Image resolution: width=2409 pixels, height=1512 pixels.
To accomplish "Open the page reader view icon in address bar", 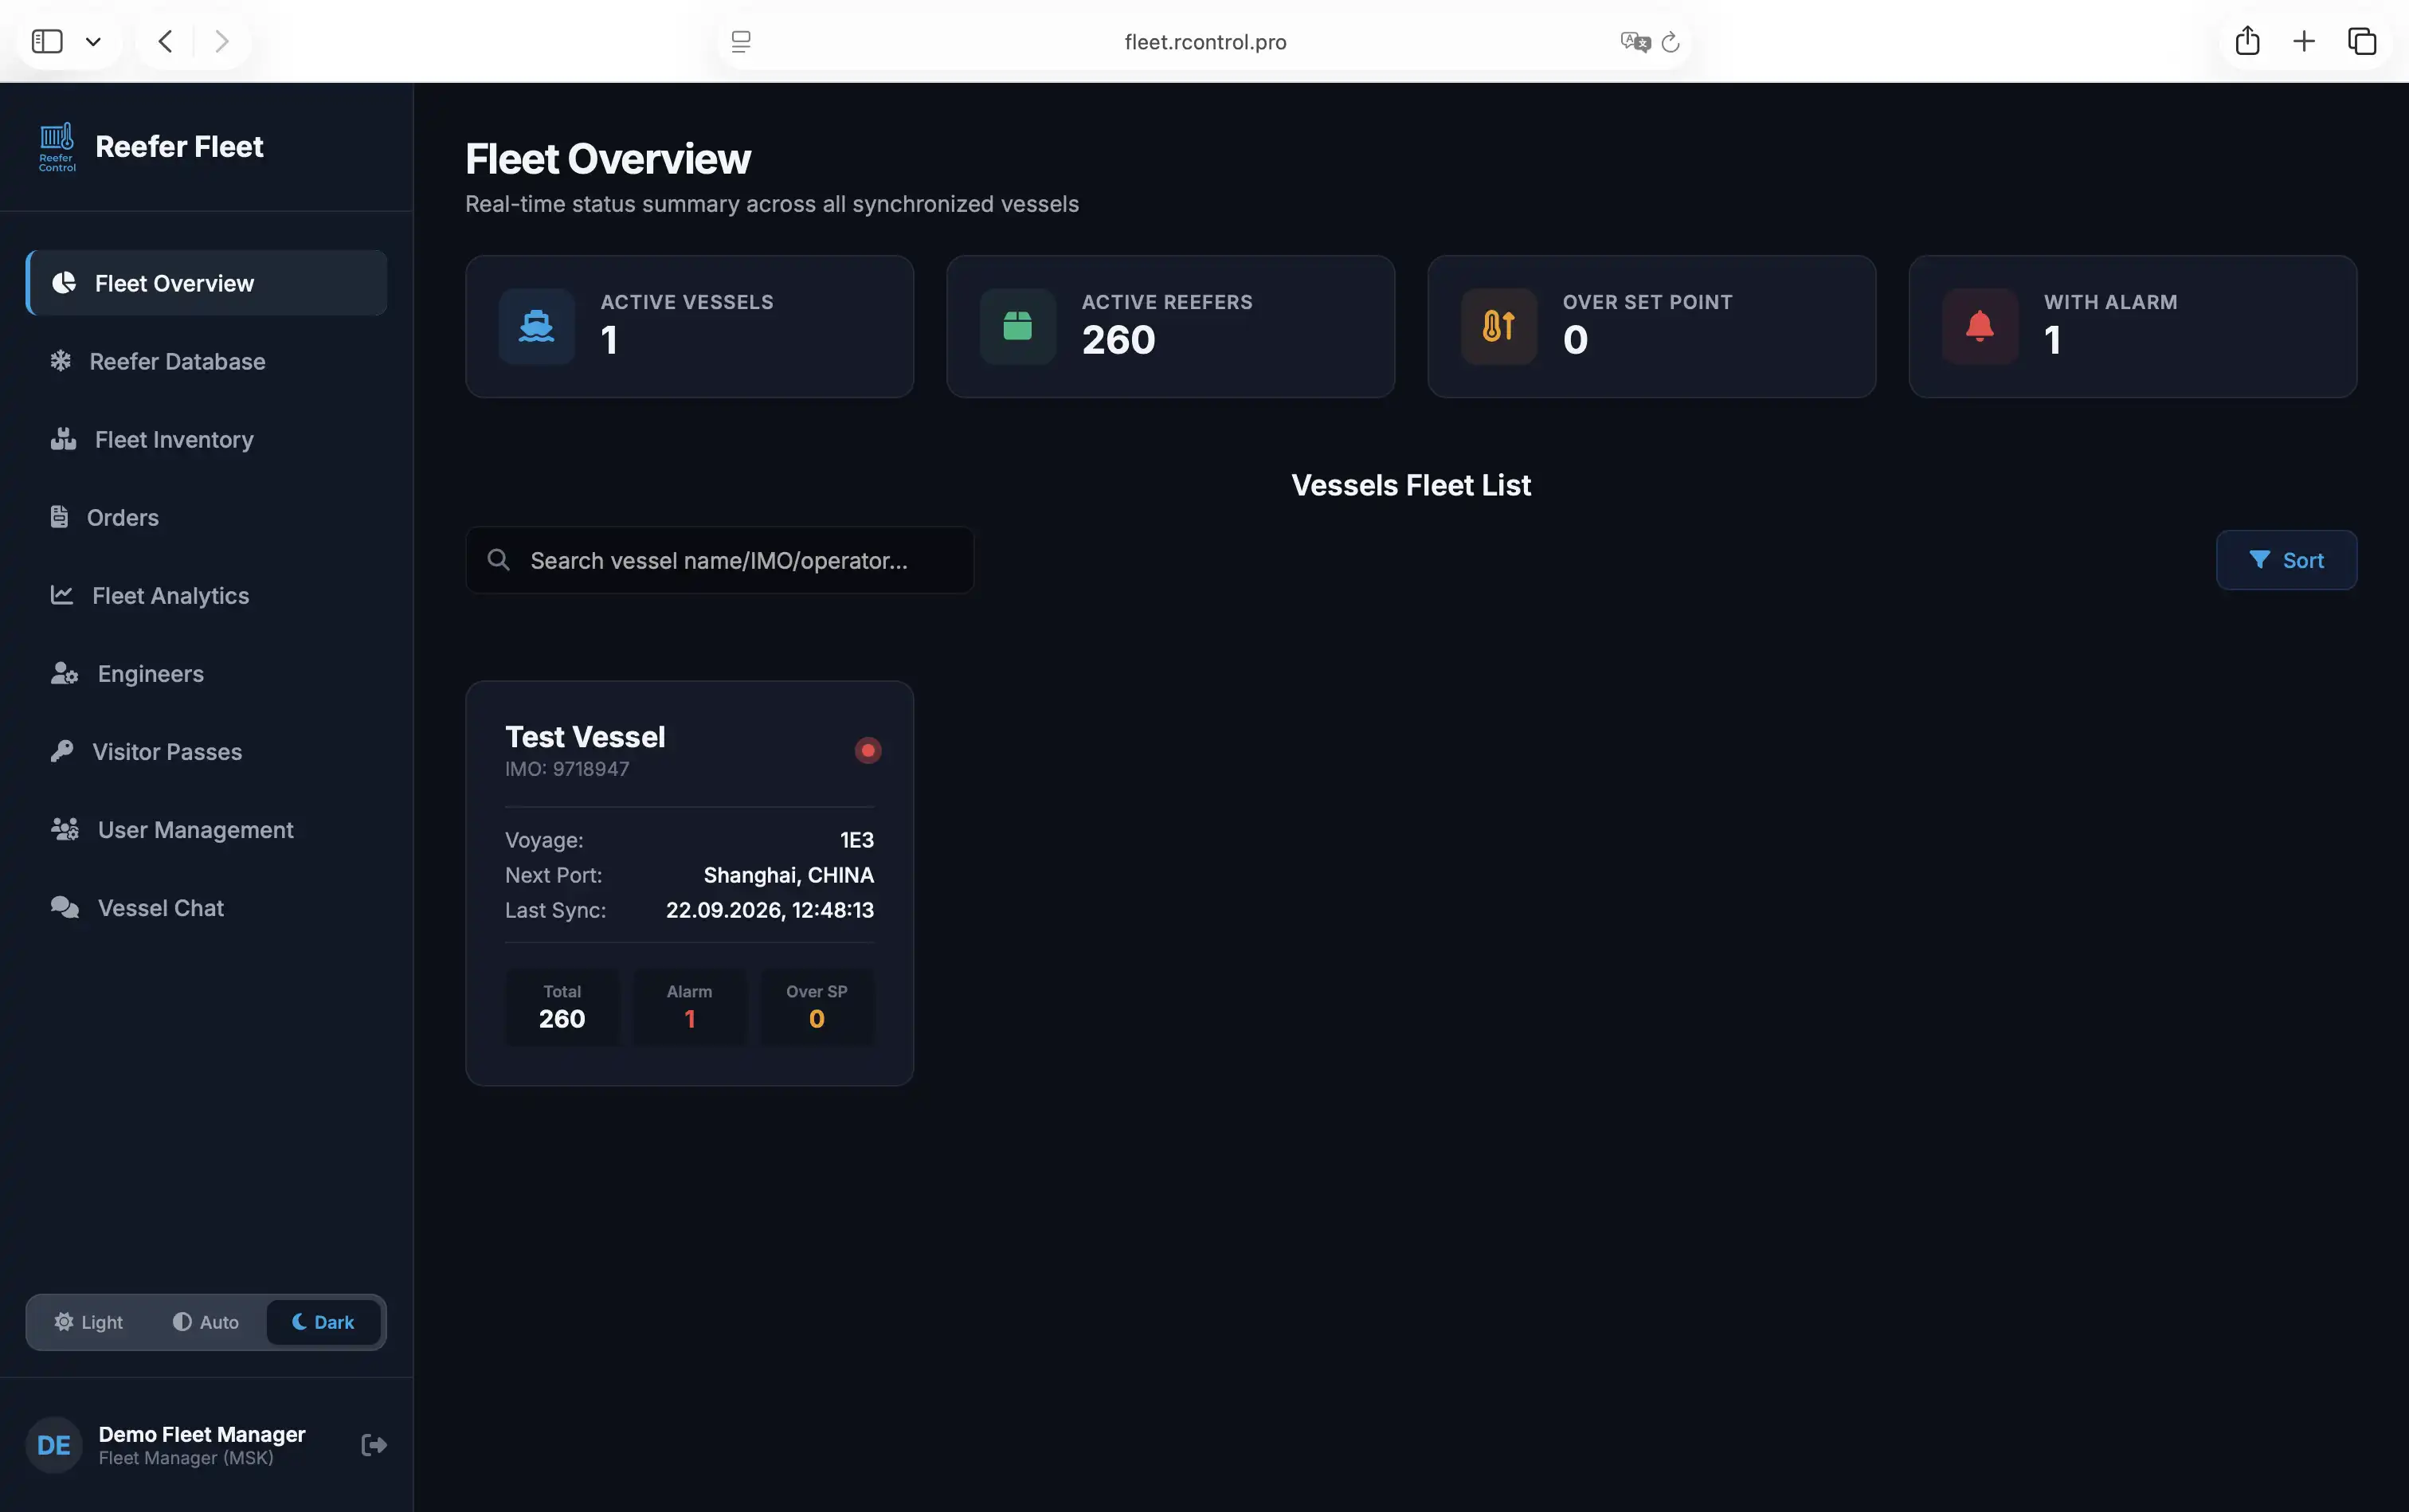I will tap(741, 41).
